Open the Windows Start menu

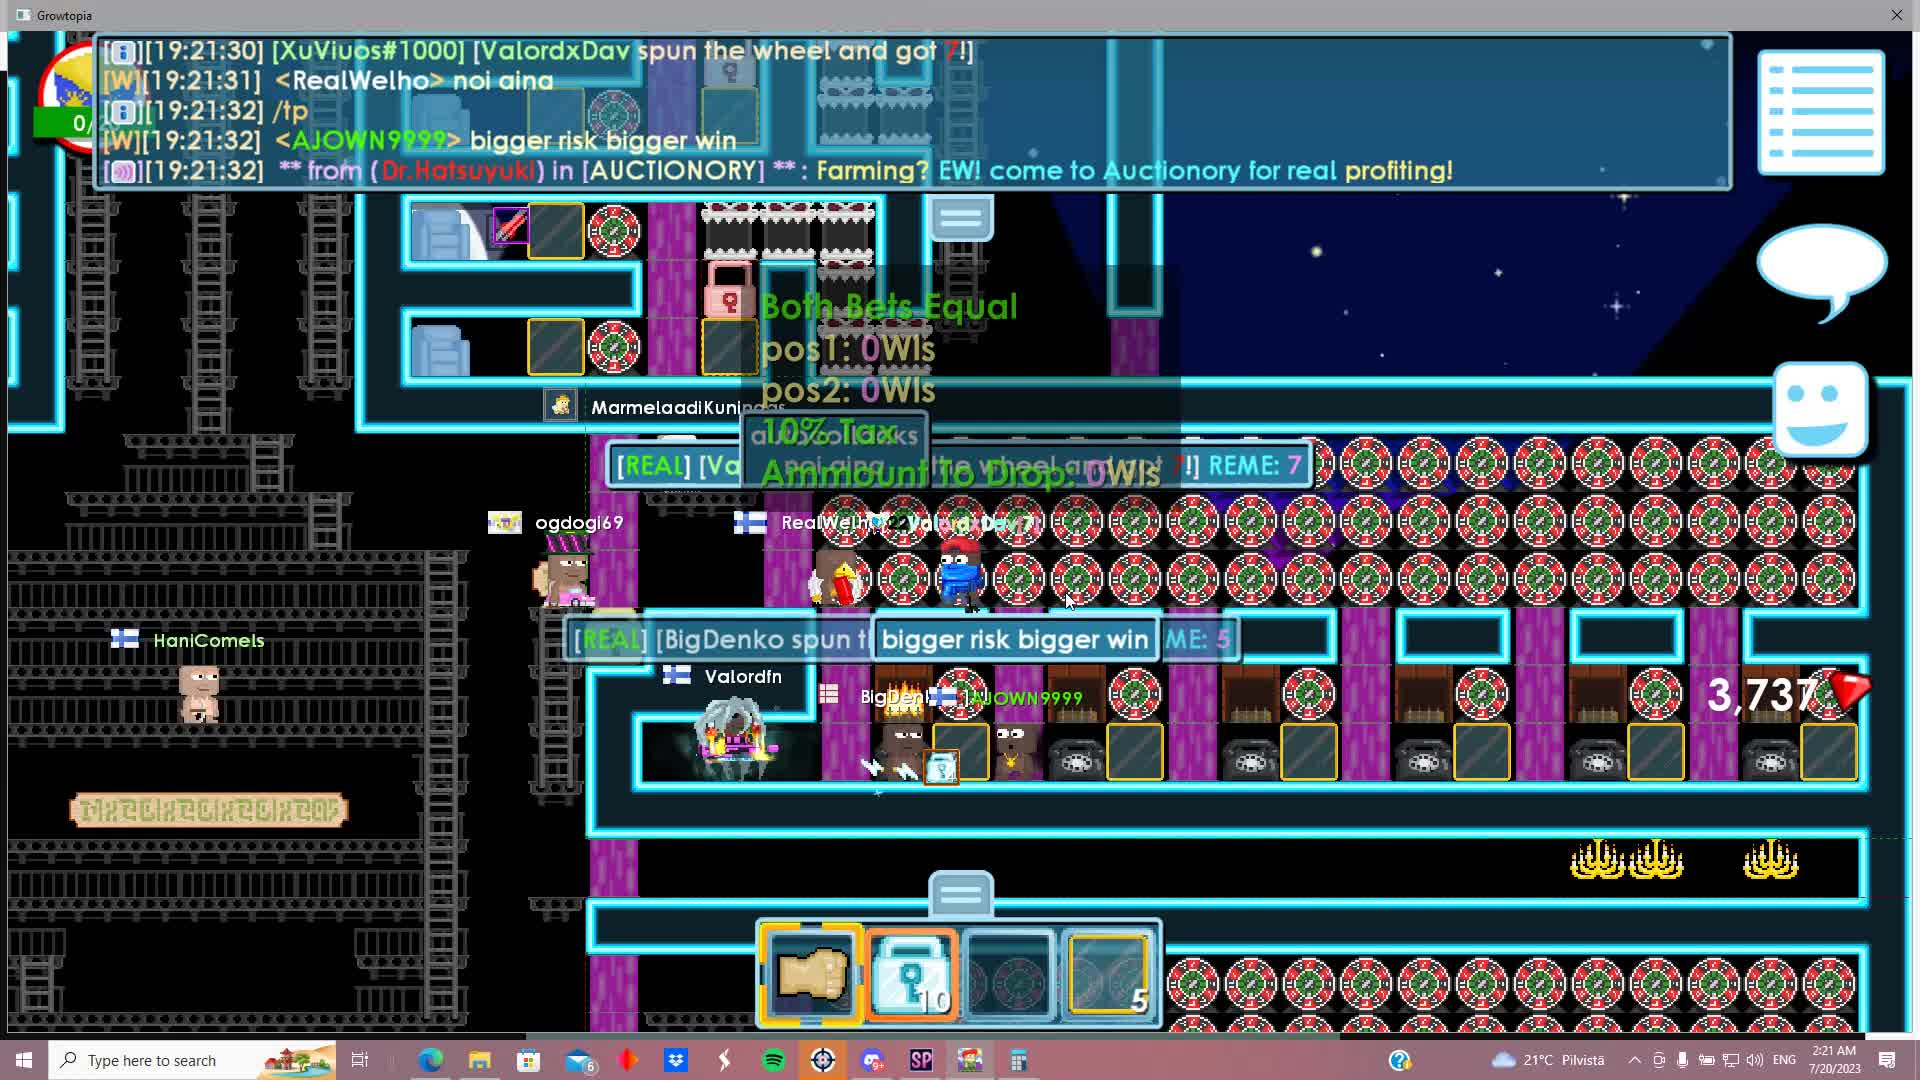coord(22,1060)
